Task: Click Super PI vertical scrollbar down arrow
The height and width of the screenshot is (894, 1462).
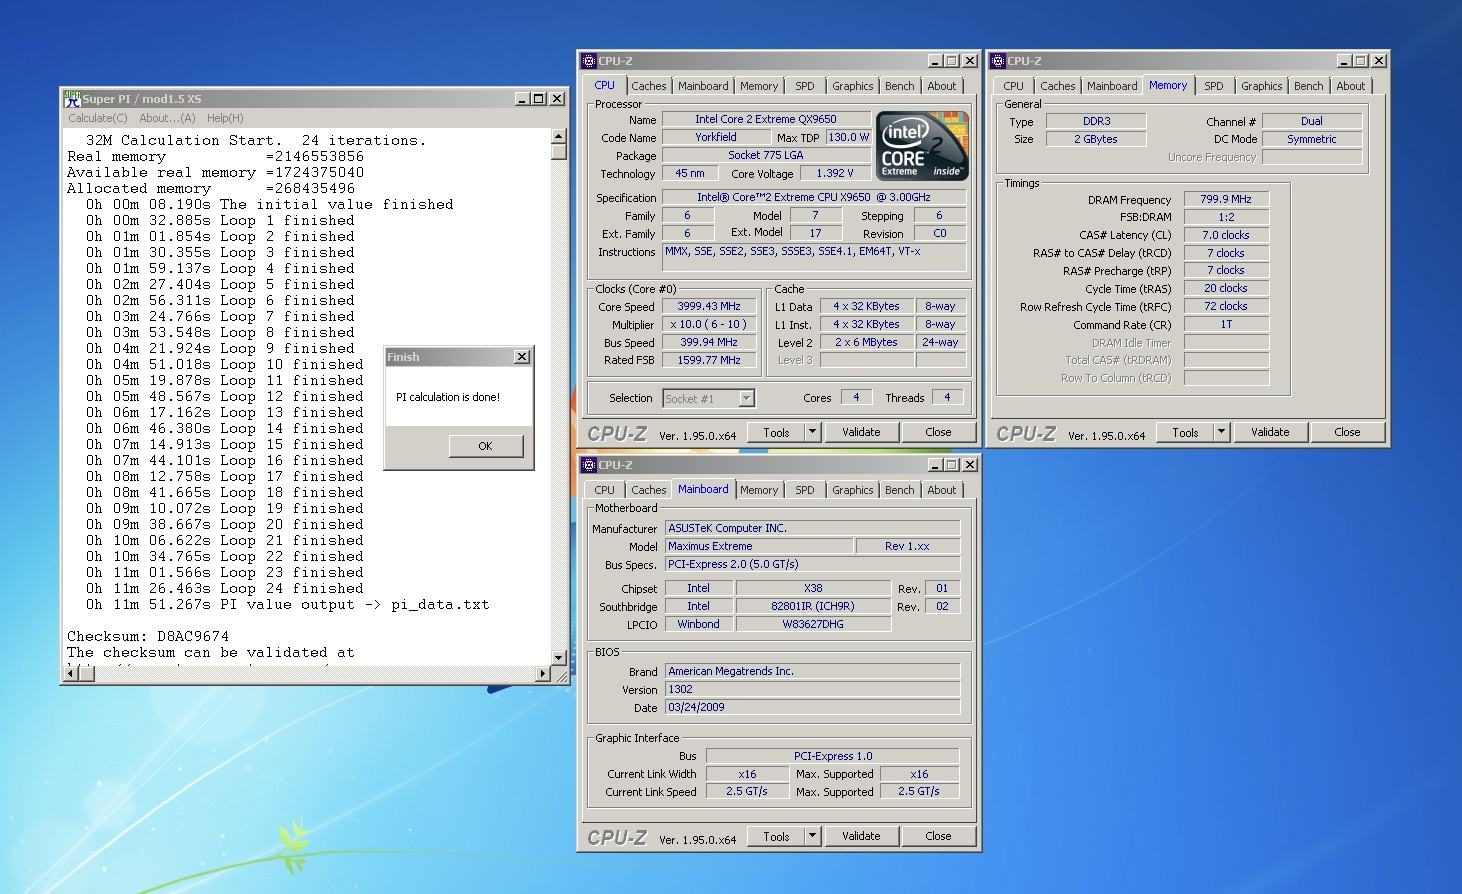Action: [x=558, y=657]
